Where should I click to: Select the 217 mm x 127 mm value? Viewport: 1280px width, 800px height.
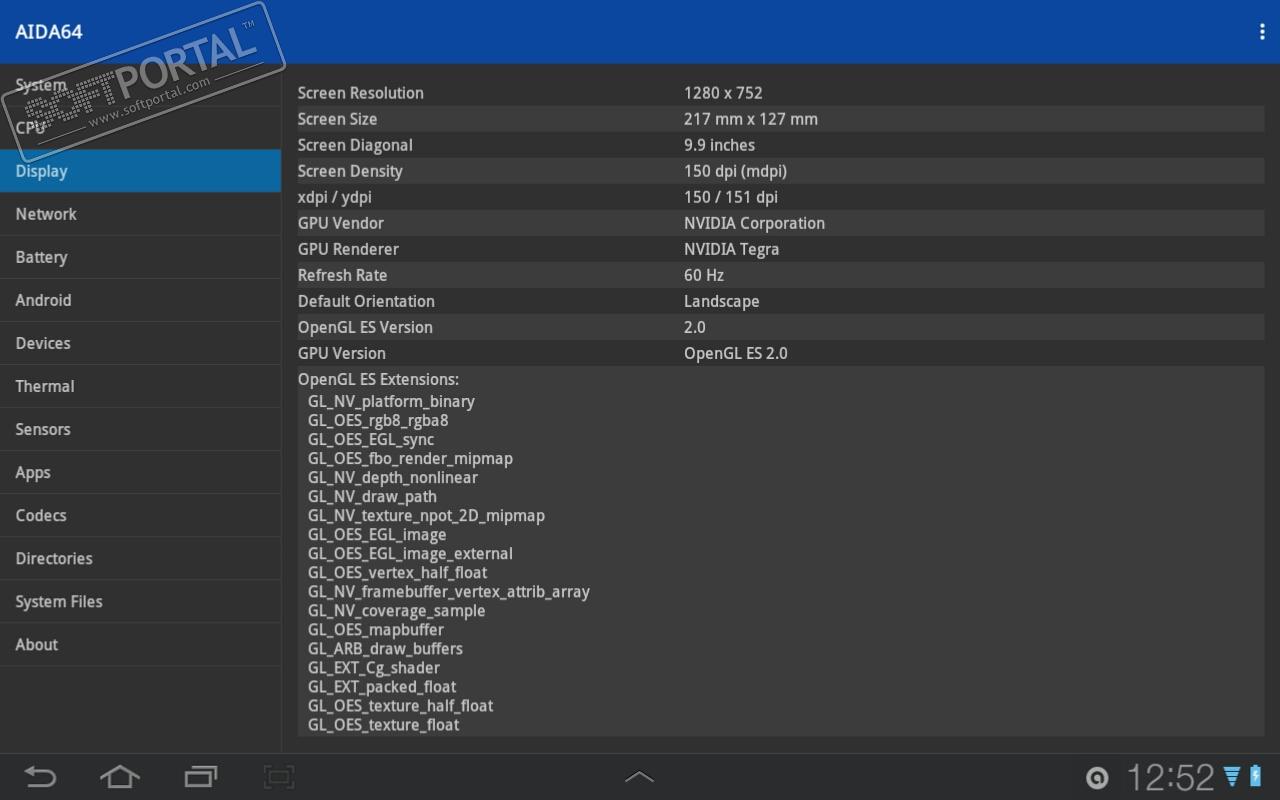click(x=751, y=119)
